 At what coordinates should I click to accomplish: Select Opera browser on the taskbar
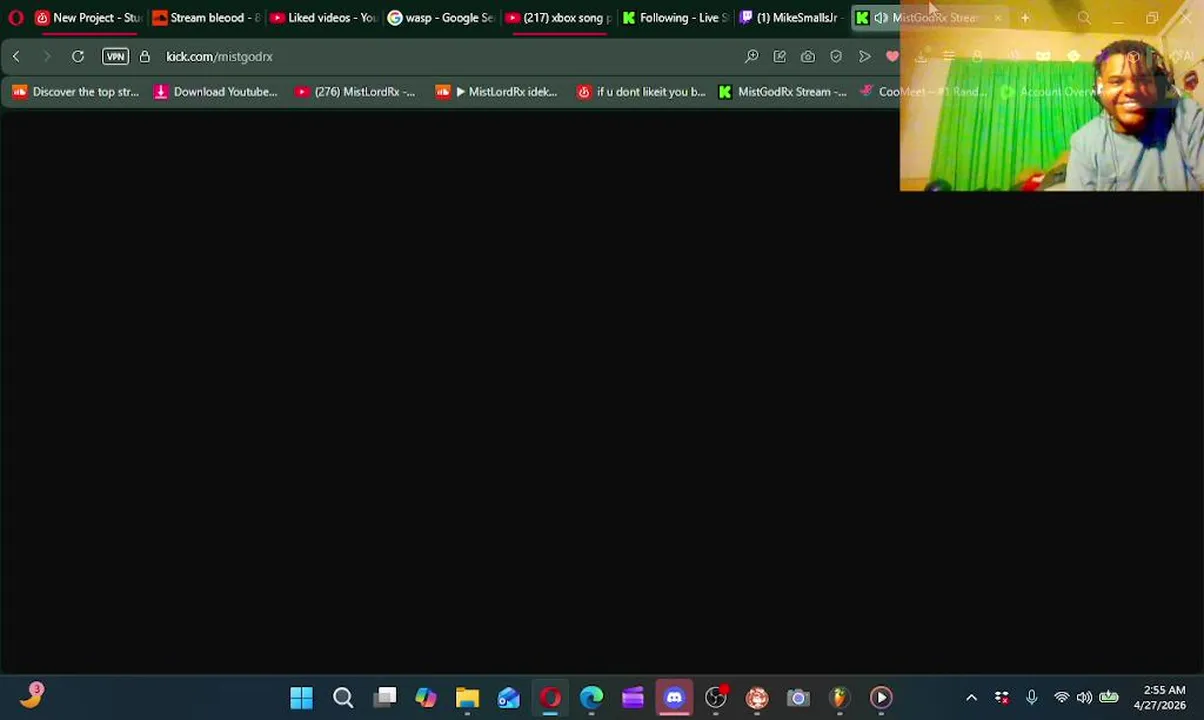pos(550,698)
